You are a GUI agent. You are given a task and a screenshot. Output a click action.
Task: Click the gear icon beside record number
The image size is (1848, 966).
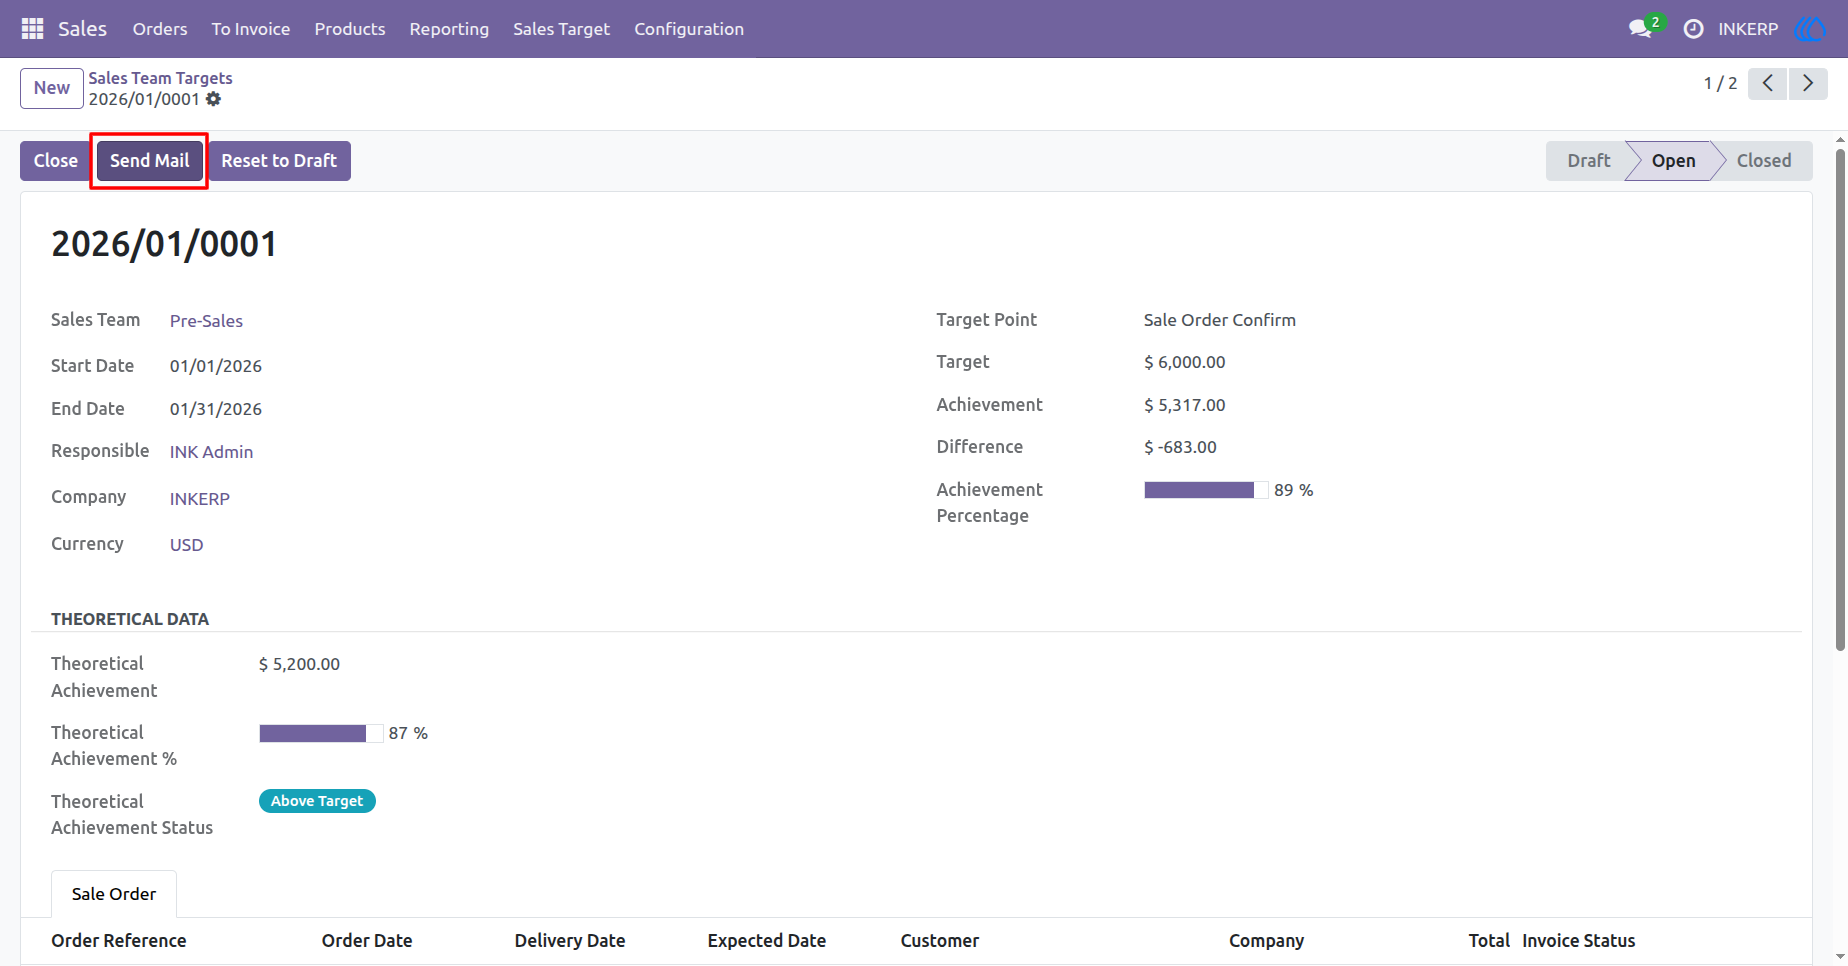(x=213, y=99)
